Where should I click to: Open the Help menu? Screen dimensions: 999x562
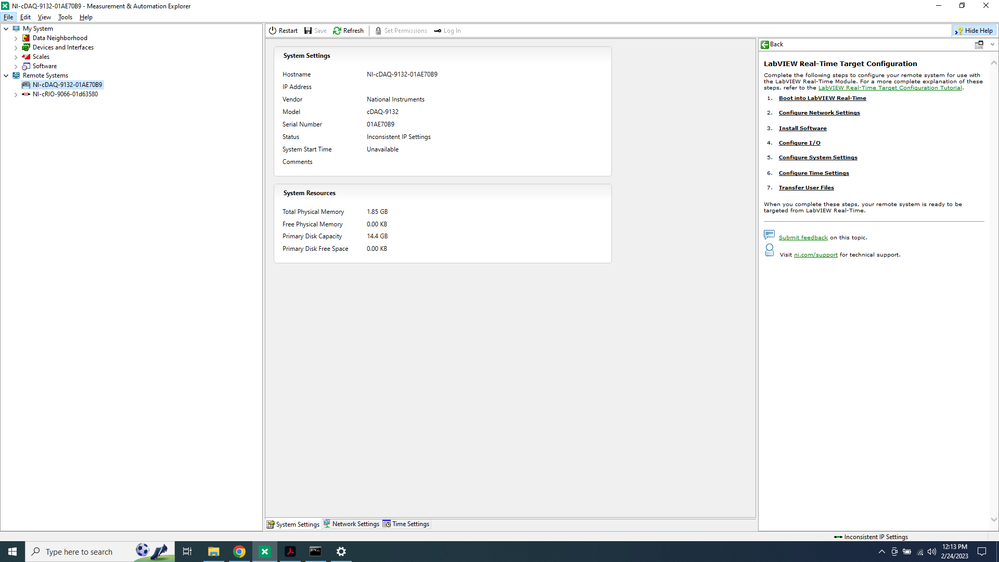[86, 17]
